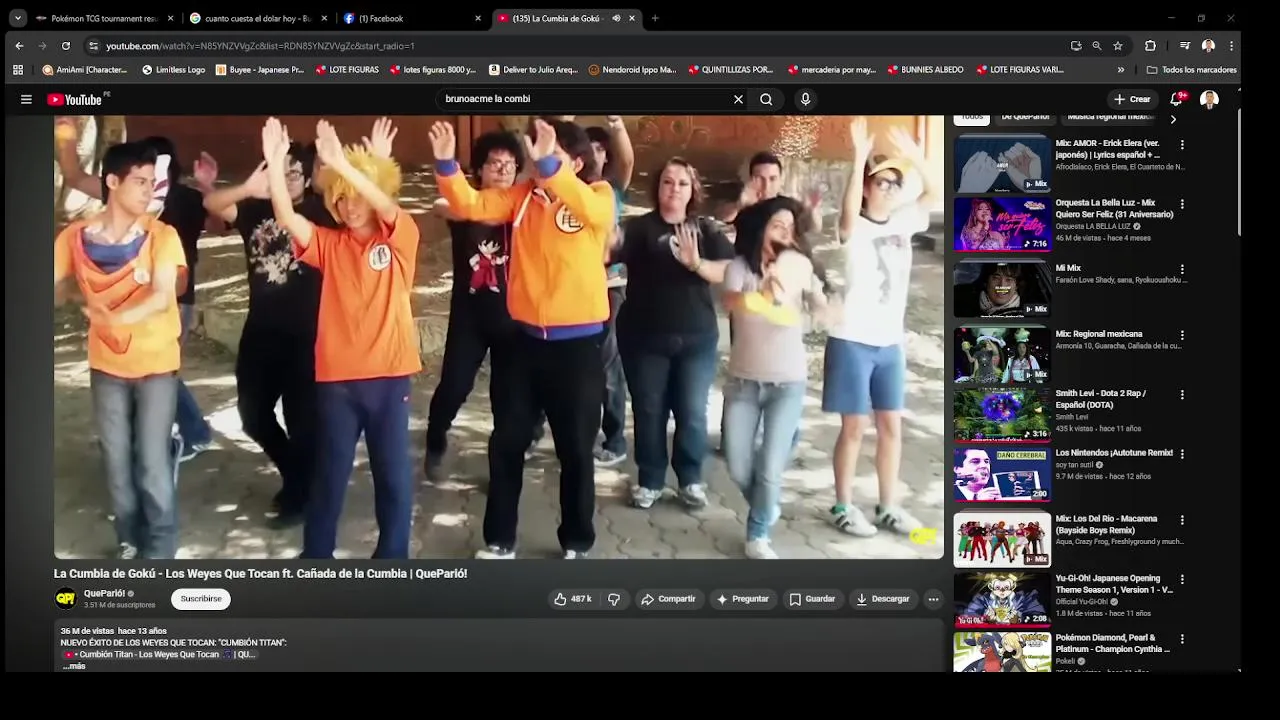This screenshot has width=1280, height=720.
Task: Open the Mix: AMOR Erick Elera thumbnail
Action: point(1002,163)
